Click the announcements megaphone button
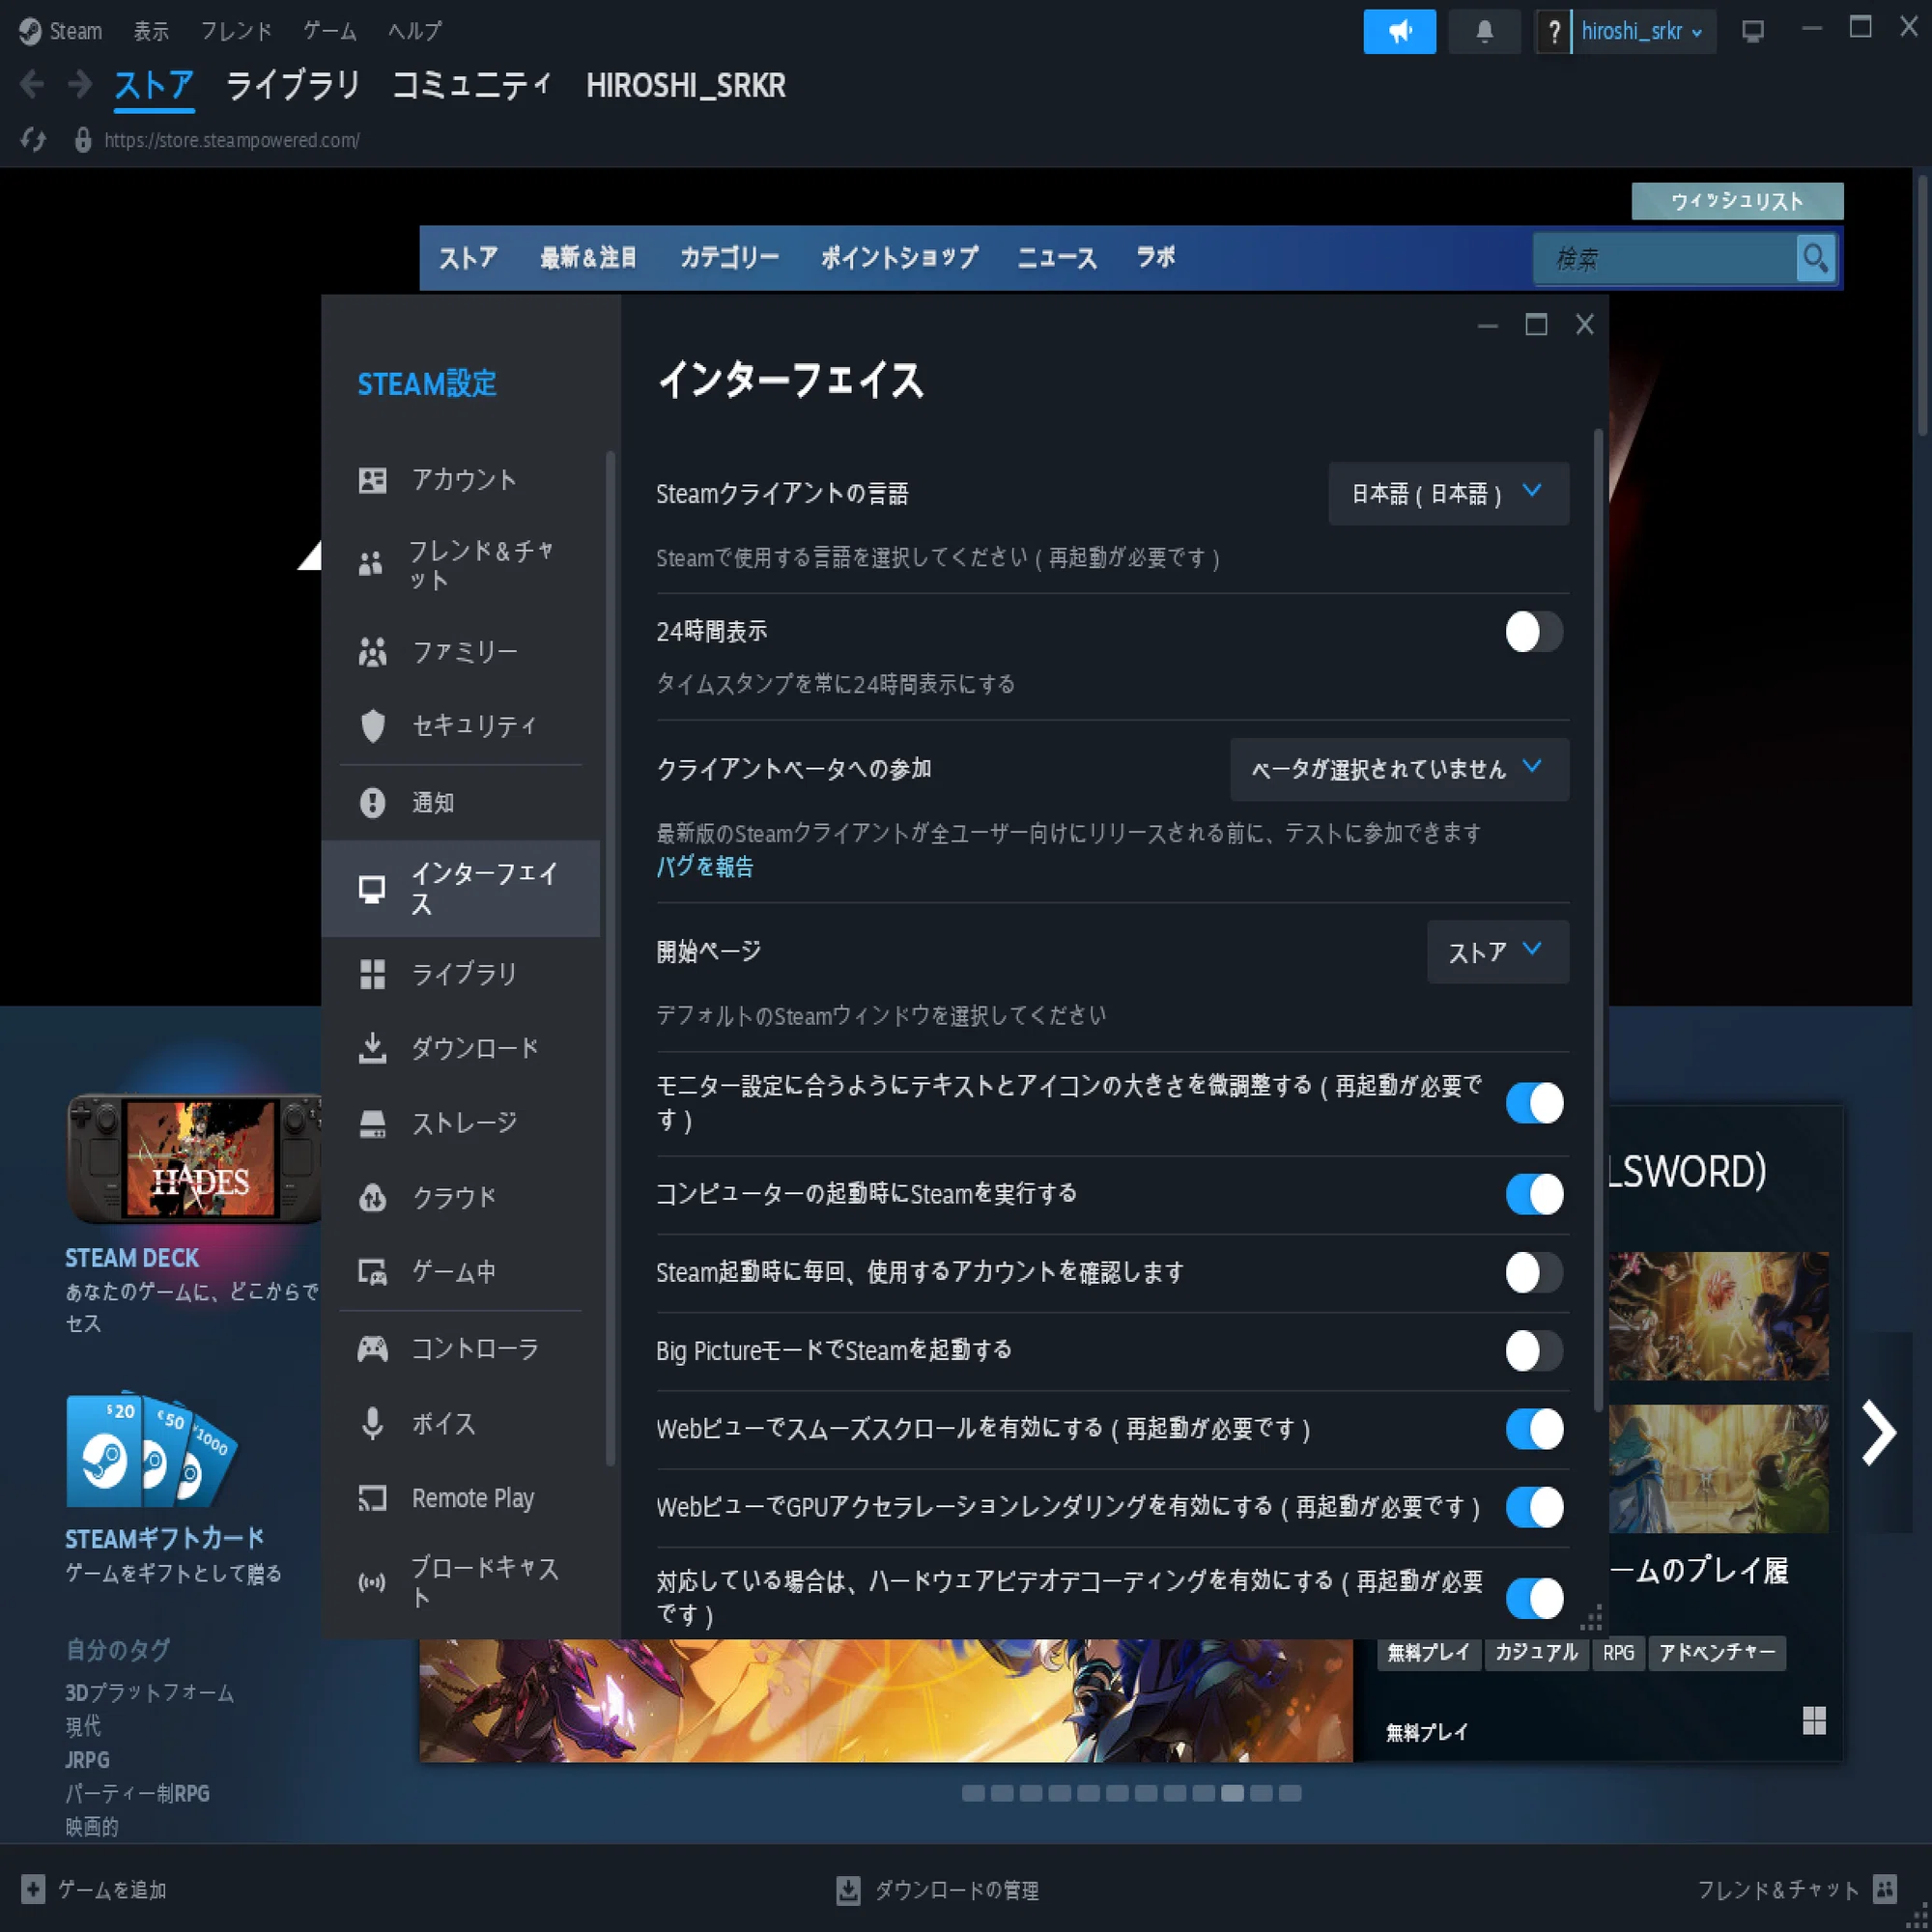1932x1932 pixels. 1399,32
